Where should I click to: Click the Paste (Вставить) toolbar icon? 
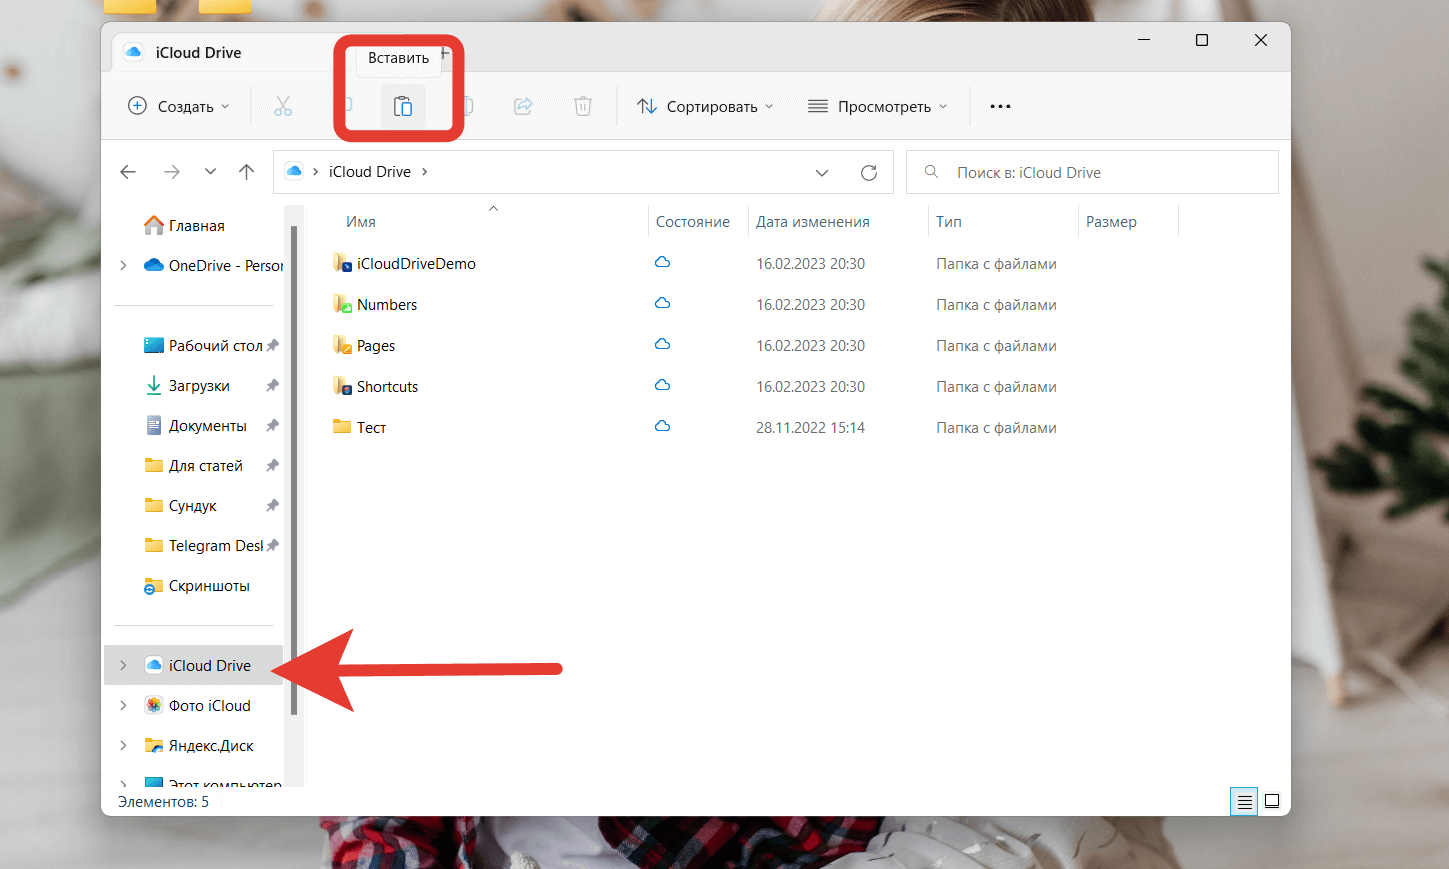coord(403,106)
